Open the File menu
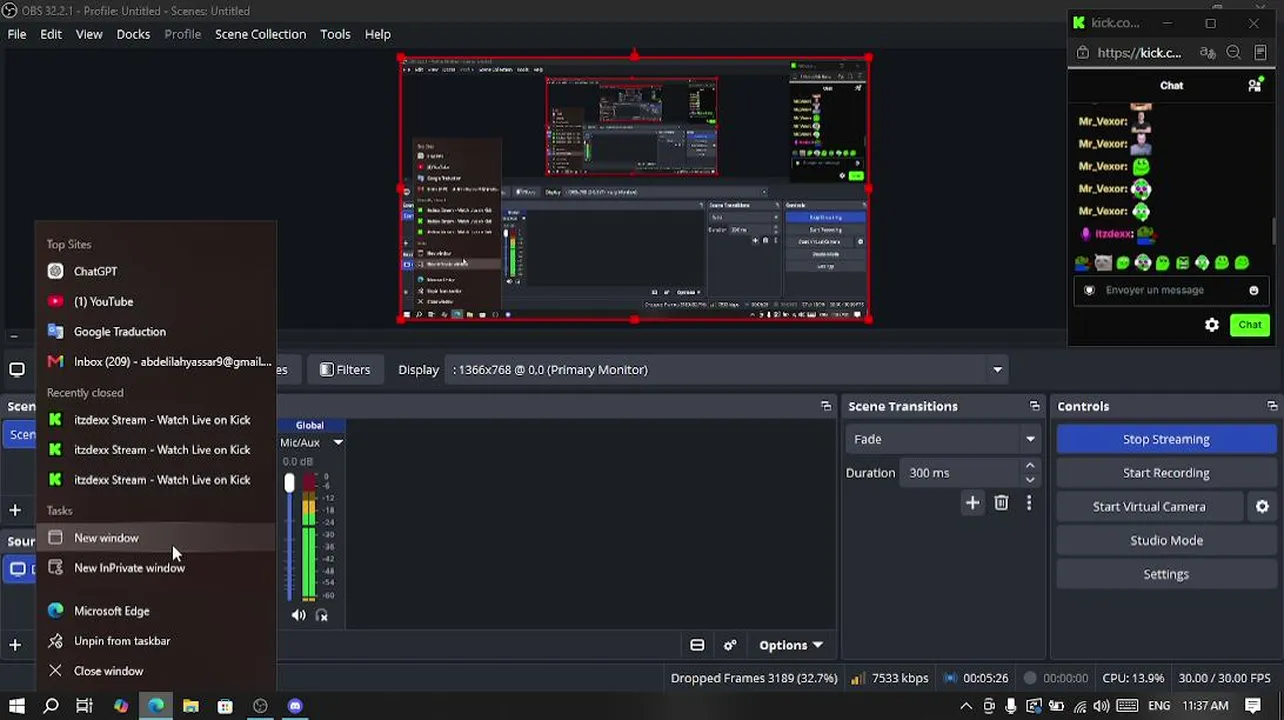 pos(17,34)
